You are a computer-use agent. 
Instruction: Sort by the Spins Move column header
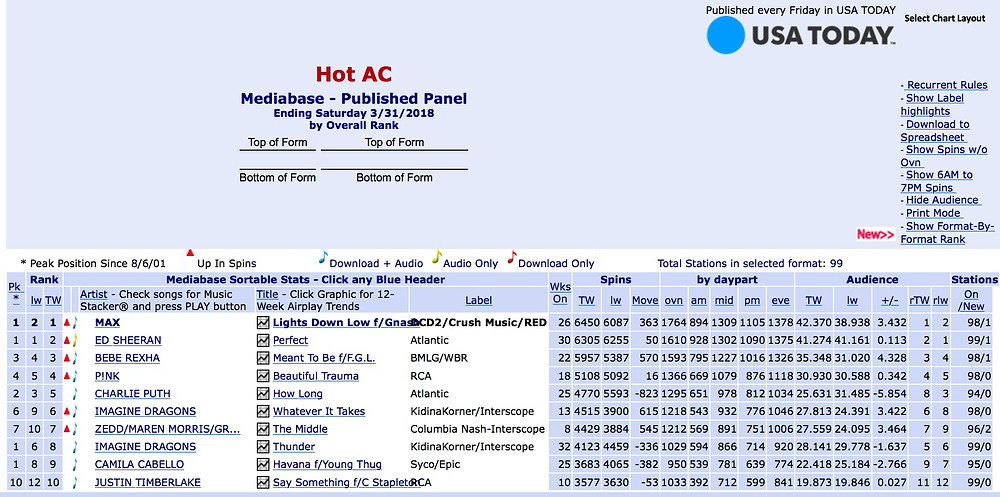pos(645,300)
